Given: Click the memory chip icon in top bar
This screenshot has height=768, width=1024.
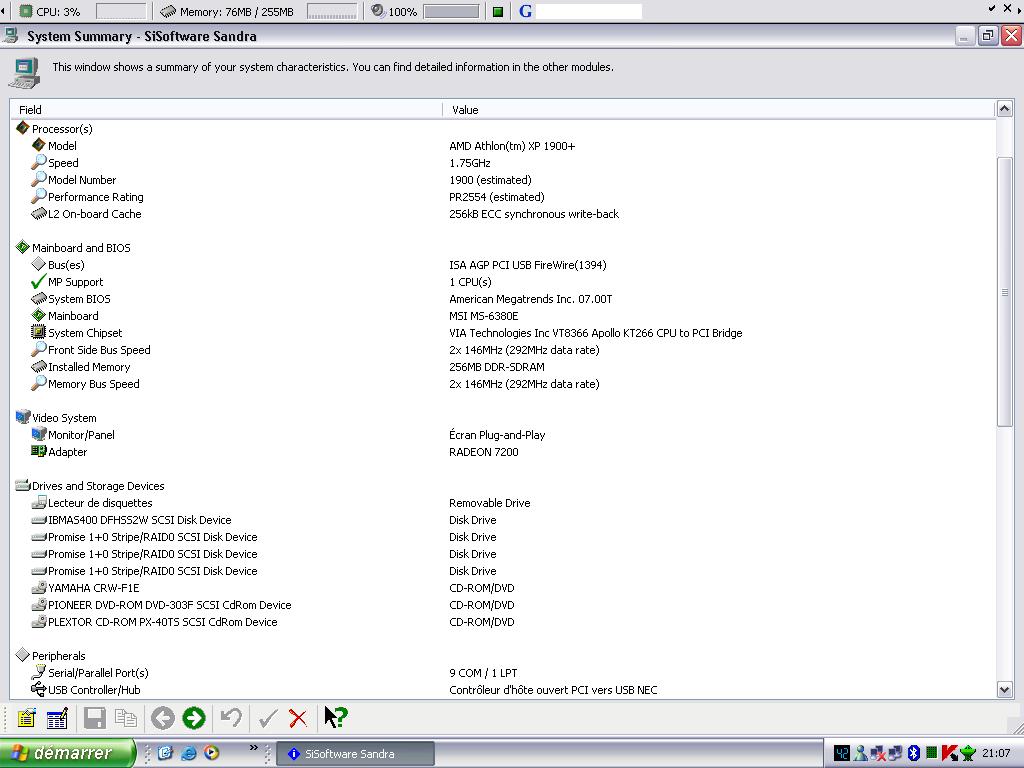Looking at the screenshot, I should click(168, 11).
